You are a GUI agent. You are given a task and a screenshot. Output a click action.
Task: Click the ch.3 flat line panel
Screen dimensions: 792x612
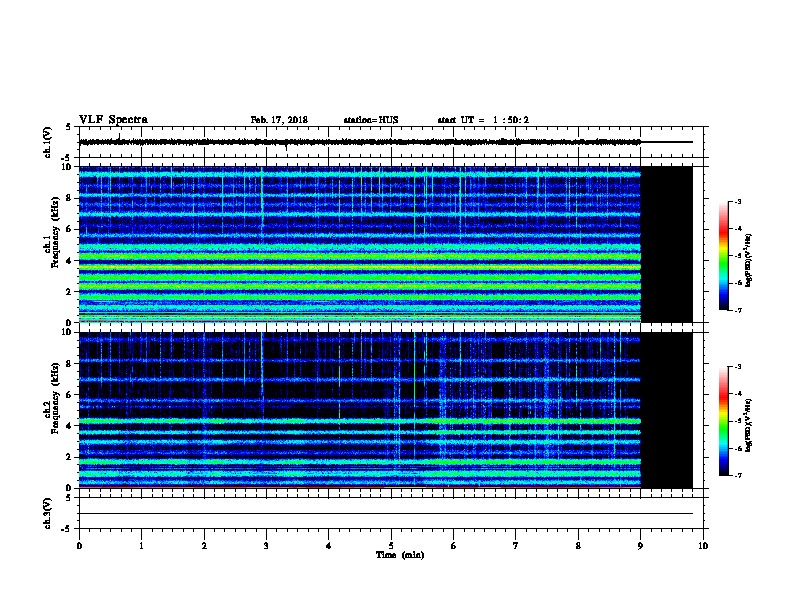coord(391,513)
